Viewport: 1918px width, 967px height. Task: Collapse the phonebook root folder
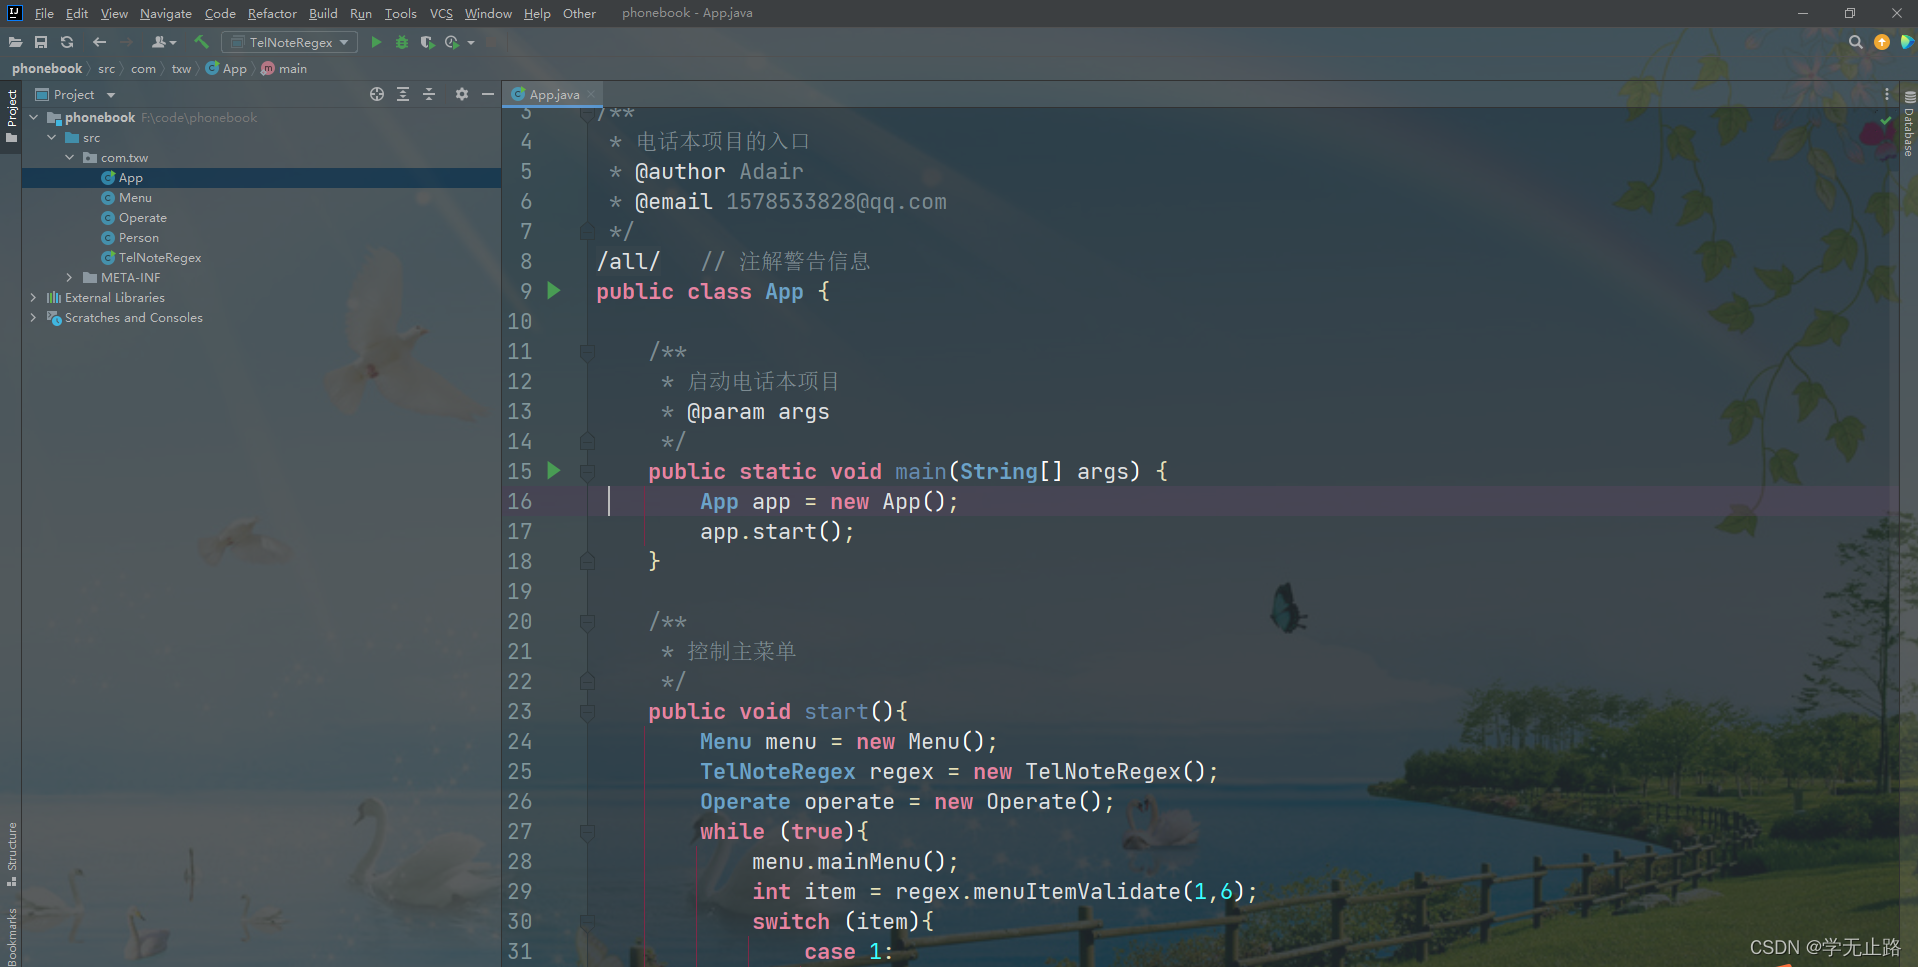[x=34, y=118]
